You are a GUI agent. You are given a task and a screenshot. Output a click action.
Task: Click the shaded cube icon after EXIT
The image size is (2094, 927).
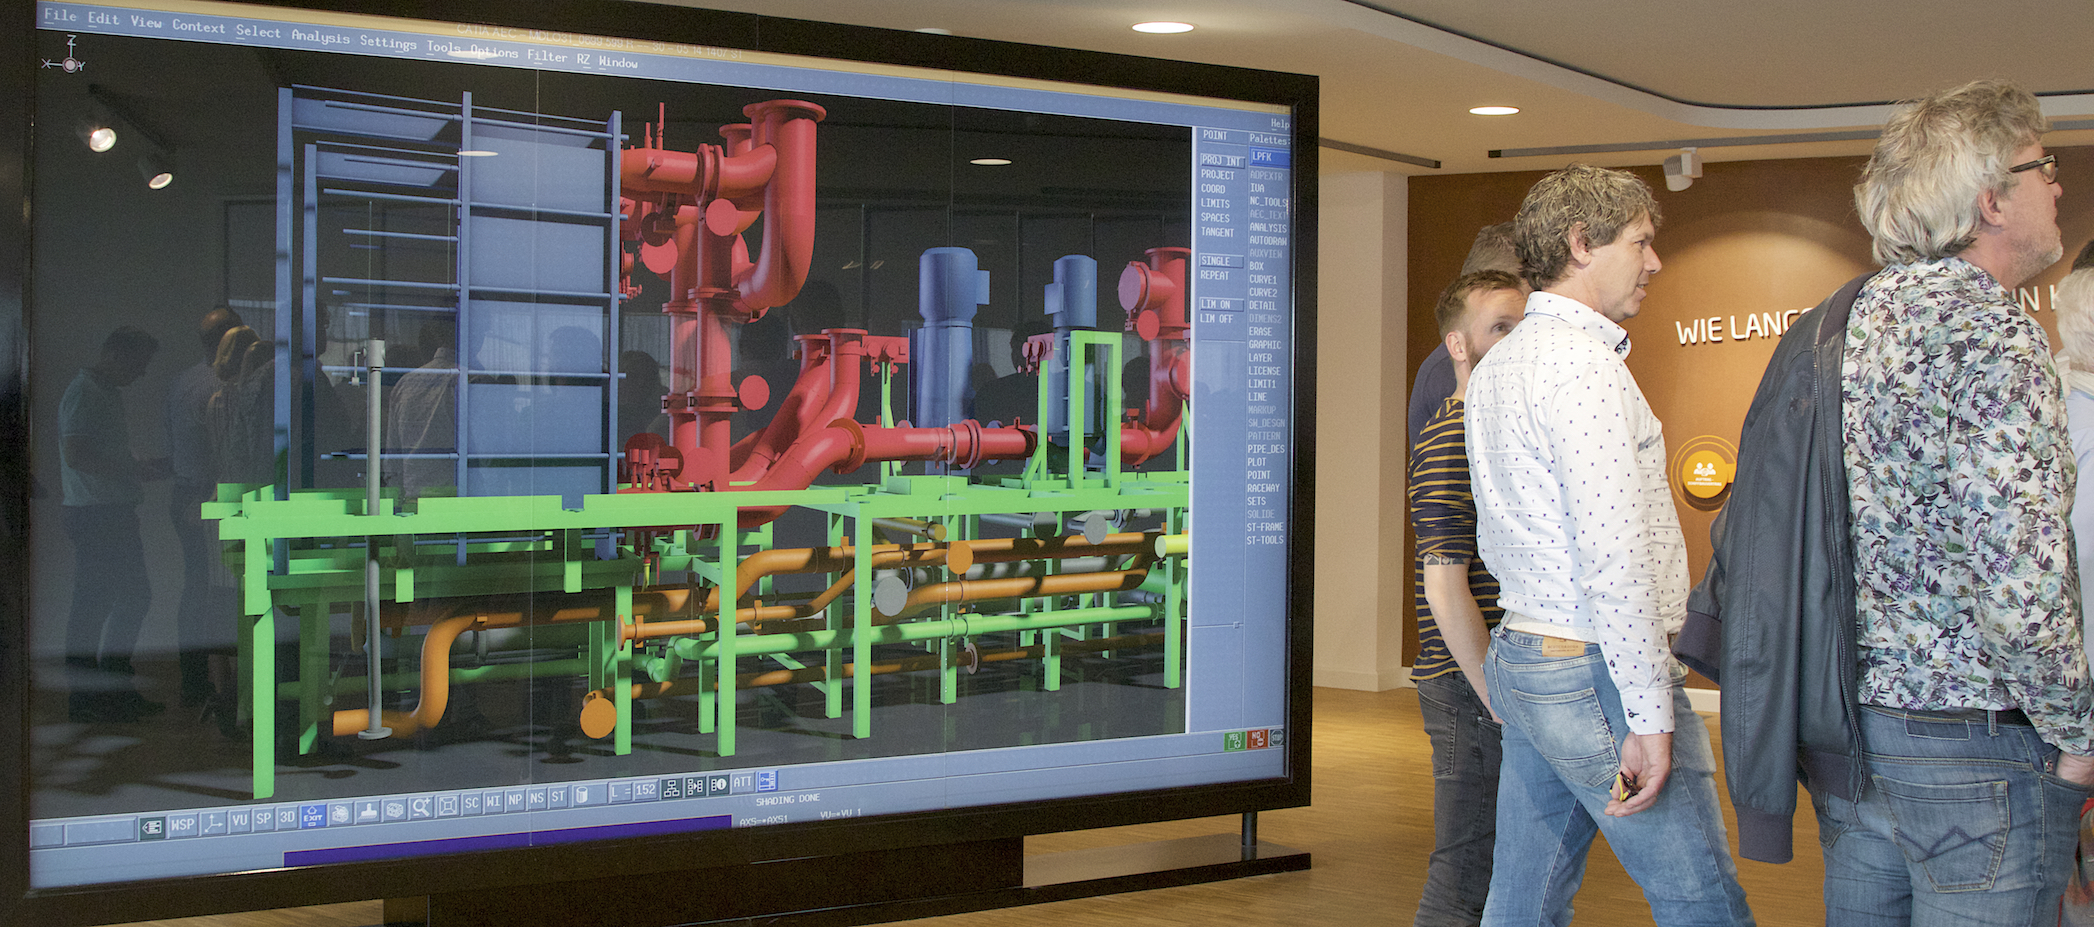[341, 814]
